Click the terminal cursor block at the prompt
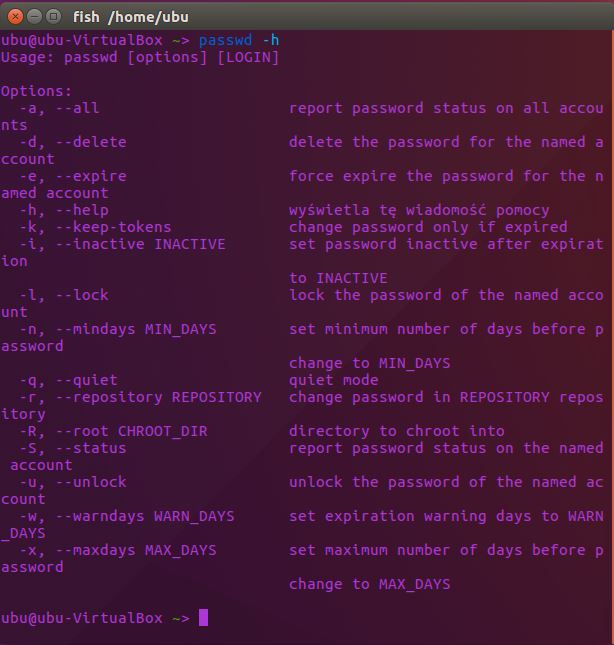This screenshot has width=614, height=645. tap(203, 617)
